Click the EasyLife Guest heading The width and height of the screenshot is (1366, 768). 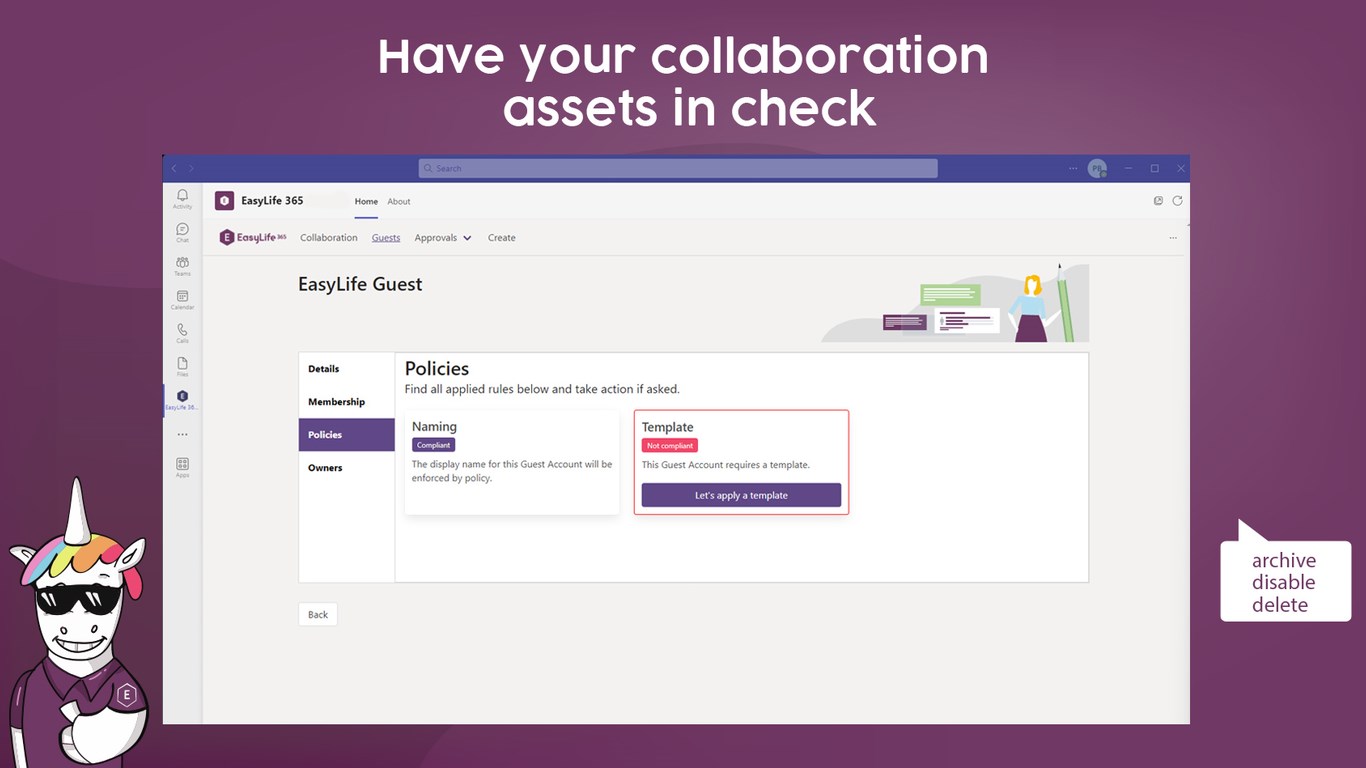pos(360,284)
